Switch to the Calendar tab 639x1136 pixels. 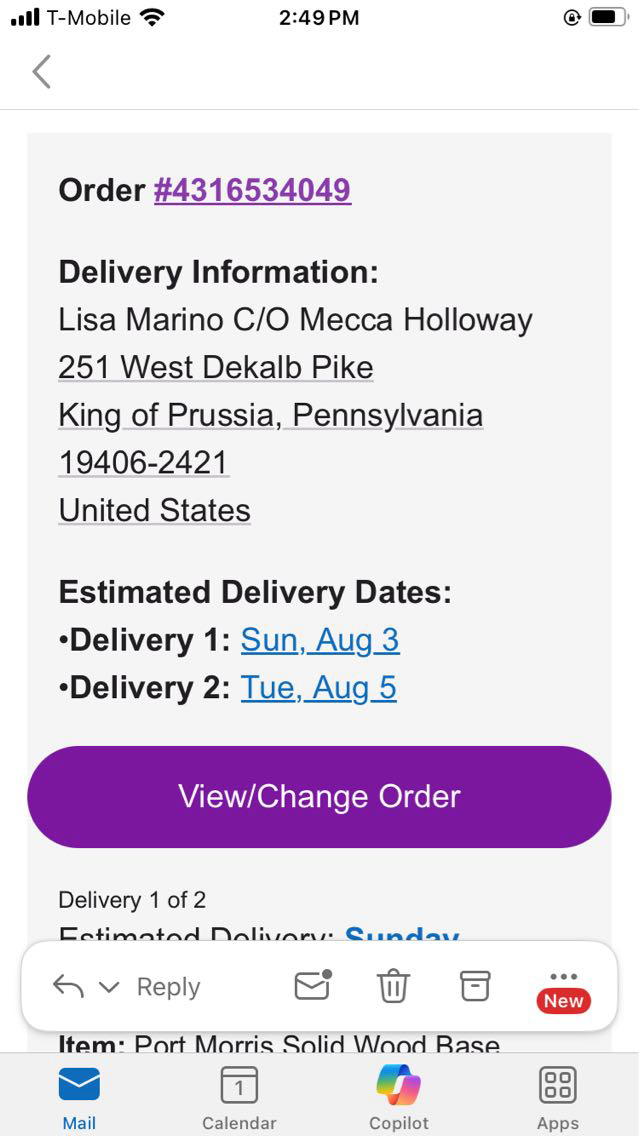click(x=239, y=1095)
